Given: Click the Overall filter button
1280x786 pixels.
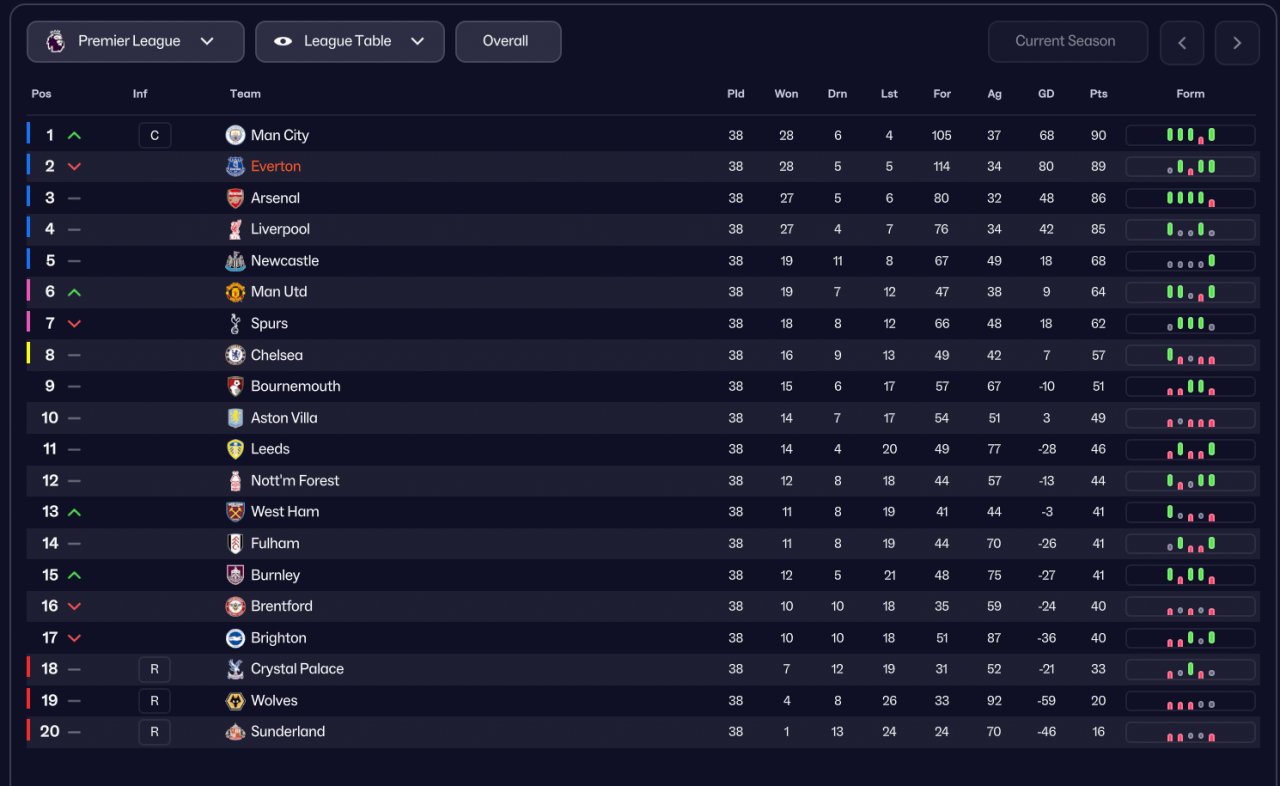Looking at the screenshot, I should tap(507, 41).
